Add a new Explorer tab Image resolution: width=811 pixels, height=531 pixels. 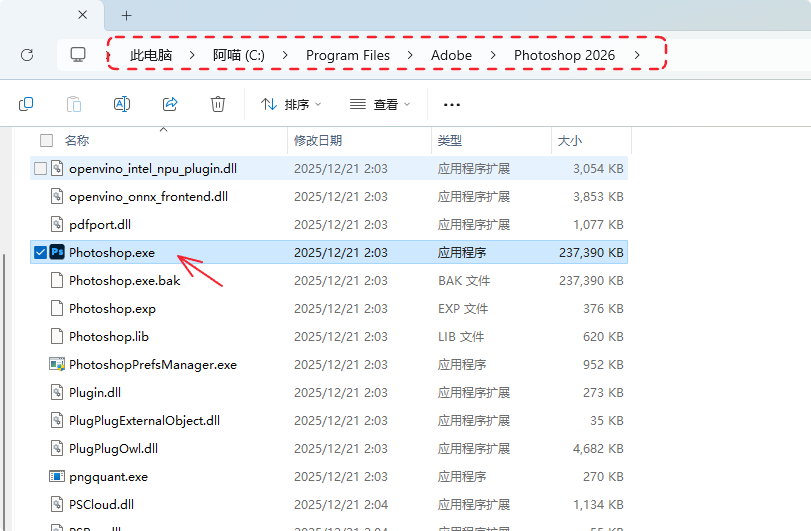[x=127, y=16]
